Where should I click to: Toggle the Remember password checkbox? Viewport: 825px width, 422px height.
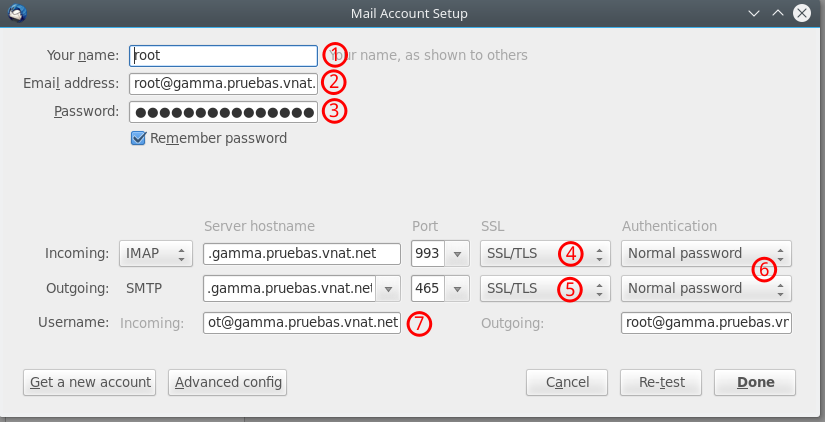(138, 138)
